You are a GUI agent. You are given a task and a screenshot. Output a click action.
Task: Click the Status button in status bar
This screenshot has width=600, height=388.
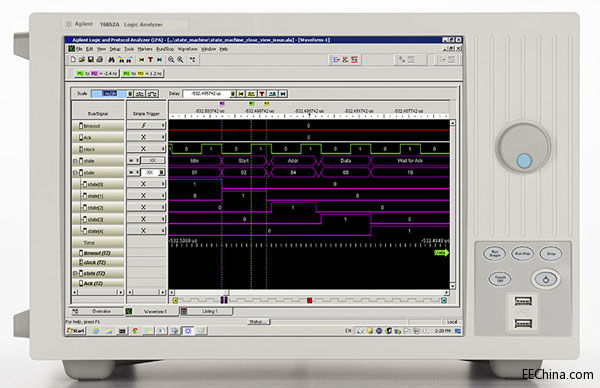pyautogui.click(x=258, y=322)
